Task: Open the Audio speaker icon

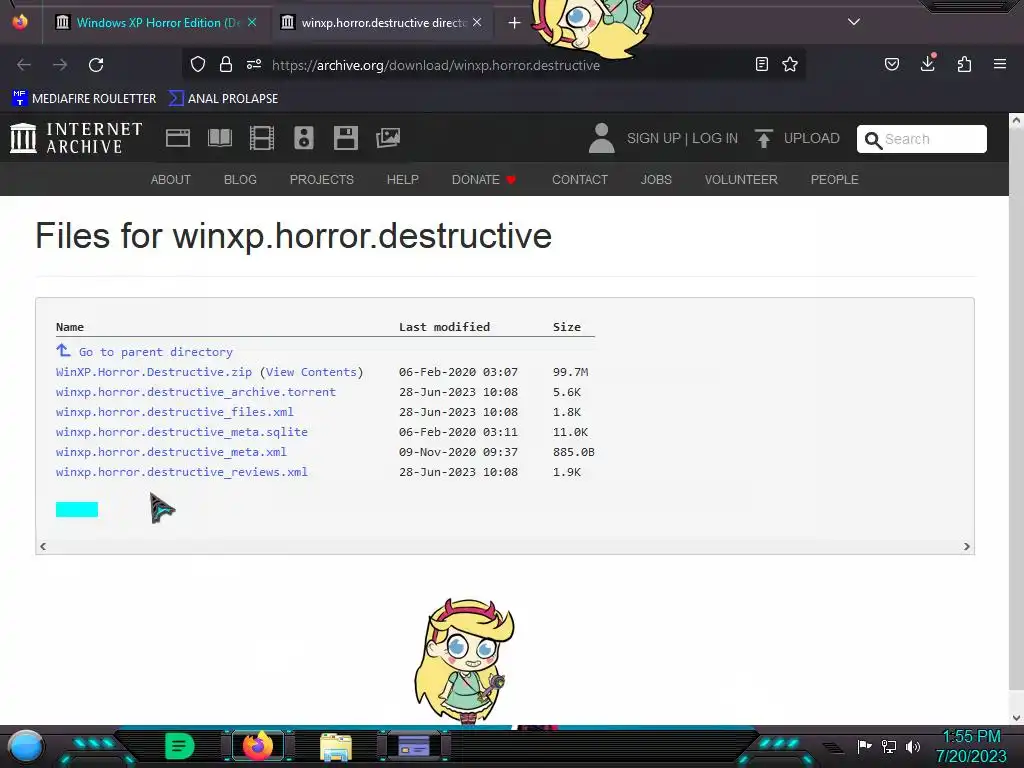Action: point(304,138)
